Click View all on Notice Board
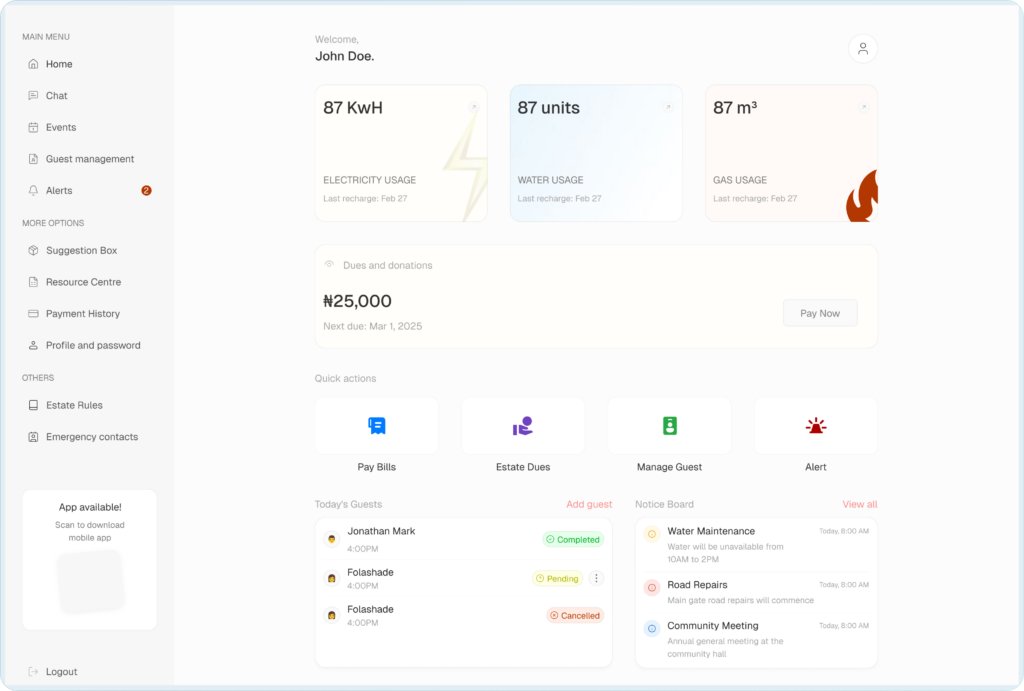 pyautogui.click(x=859, y=505)
